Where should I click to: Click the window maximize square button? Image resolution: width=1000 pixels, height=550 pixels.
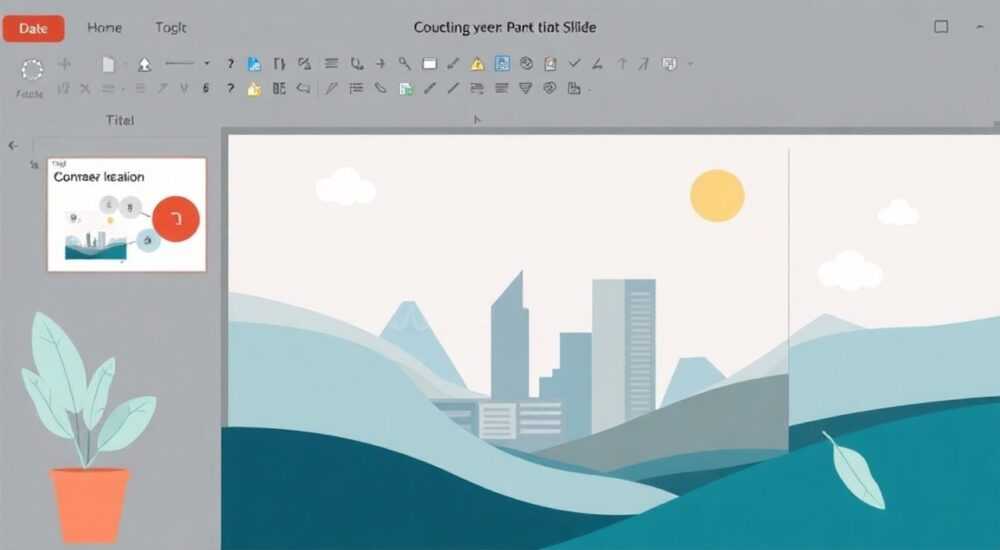click(941, 26)
